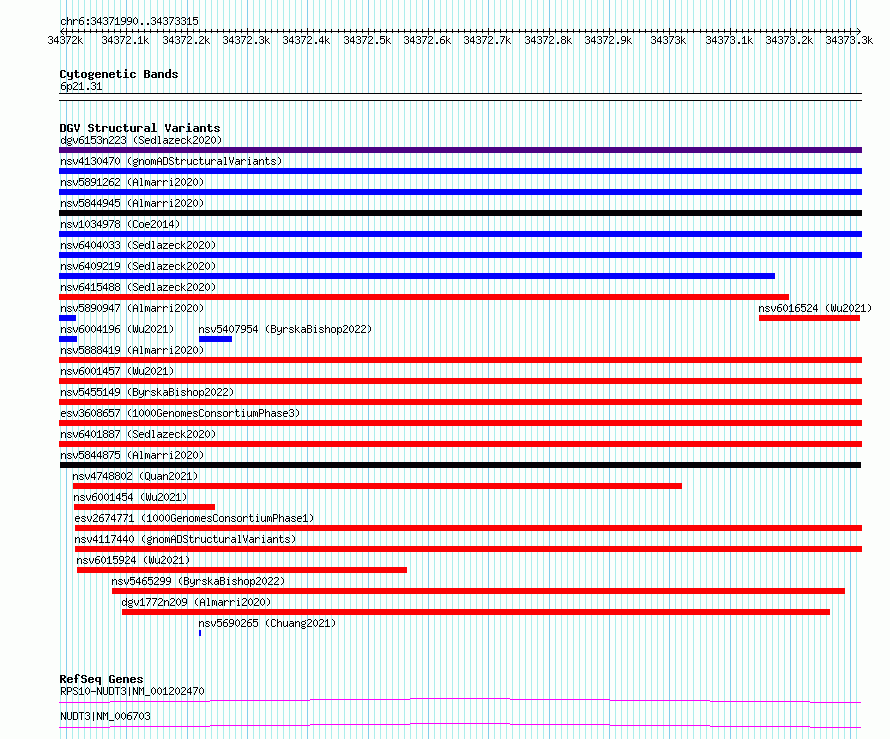Click the nsv6409219 (Sedlazeck2020) blue bar

417,276
